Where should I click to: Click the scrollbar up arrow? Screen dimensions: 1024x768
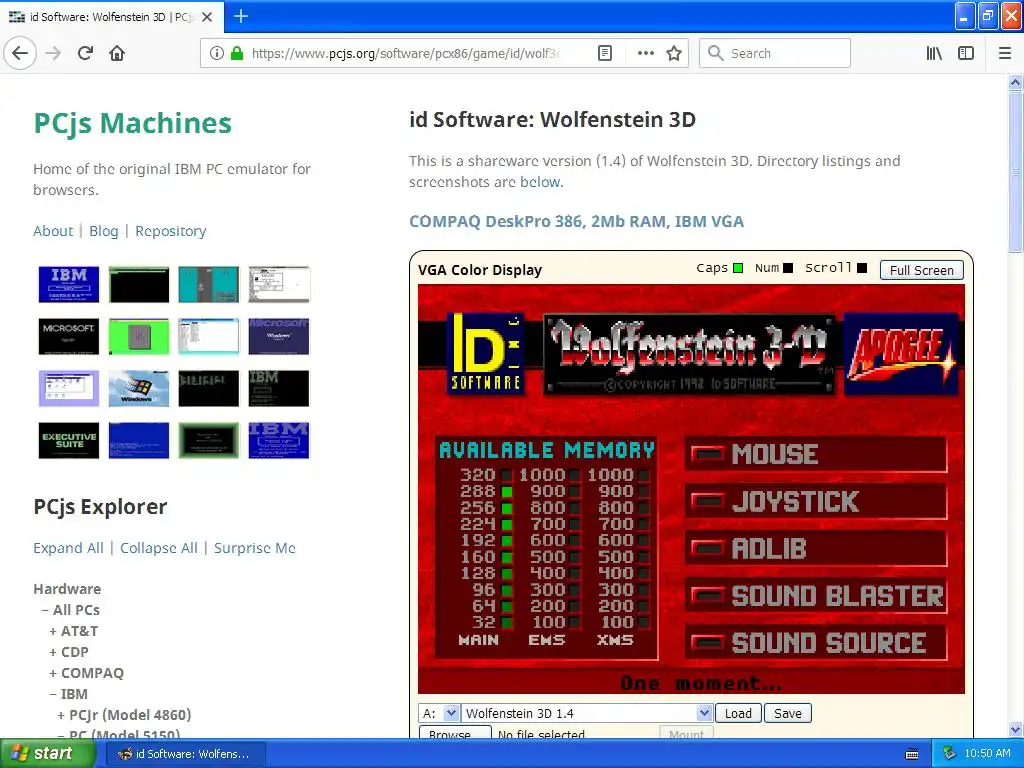1015,82
